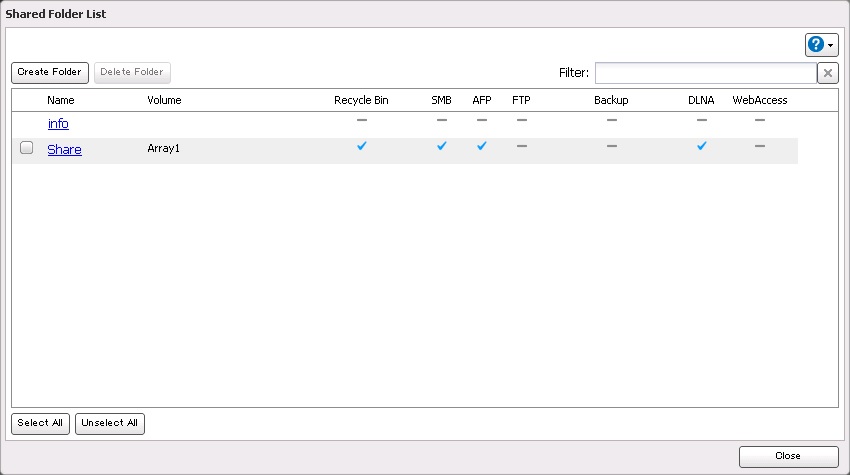Click the FTP dash in Share row
The width and height of the screenshot is (850, 475).
click(521, 146)
